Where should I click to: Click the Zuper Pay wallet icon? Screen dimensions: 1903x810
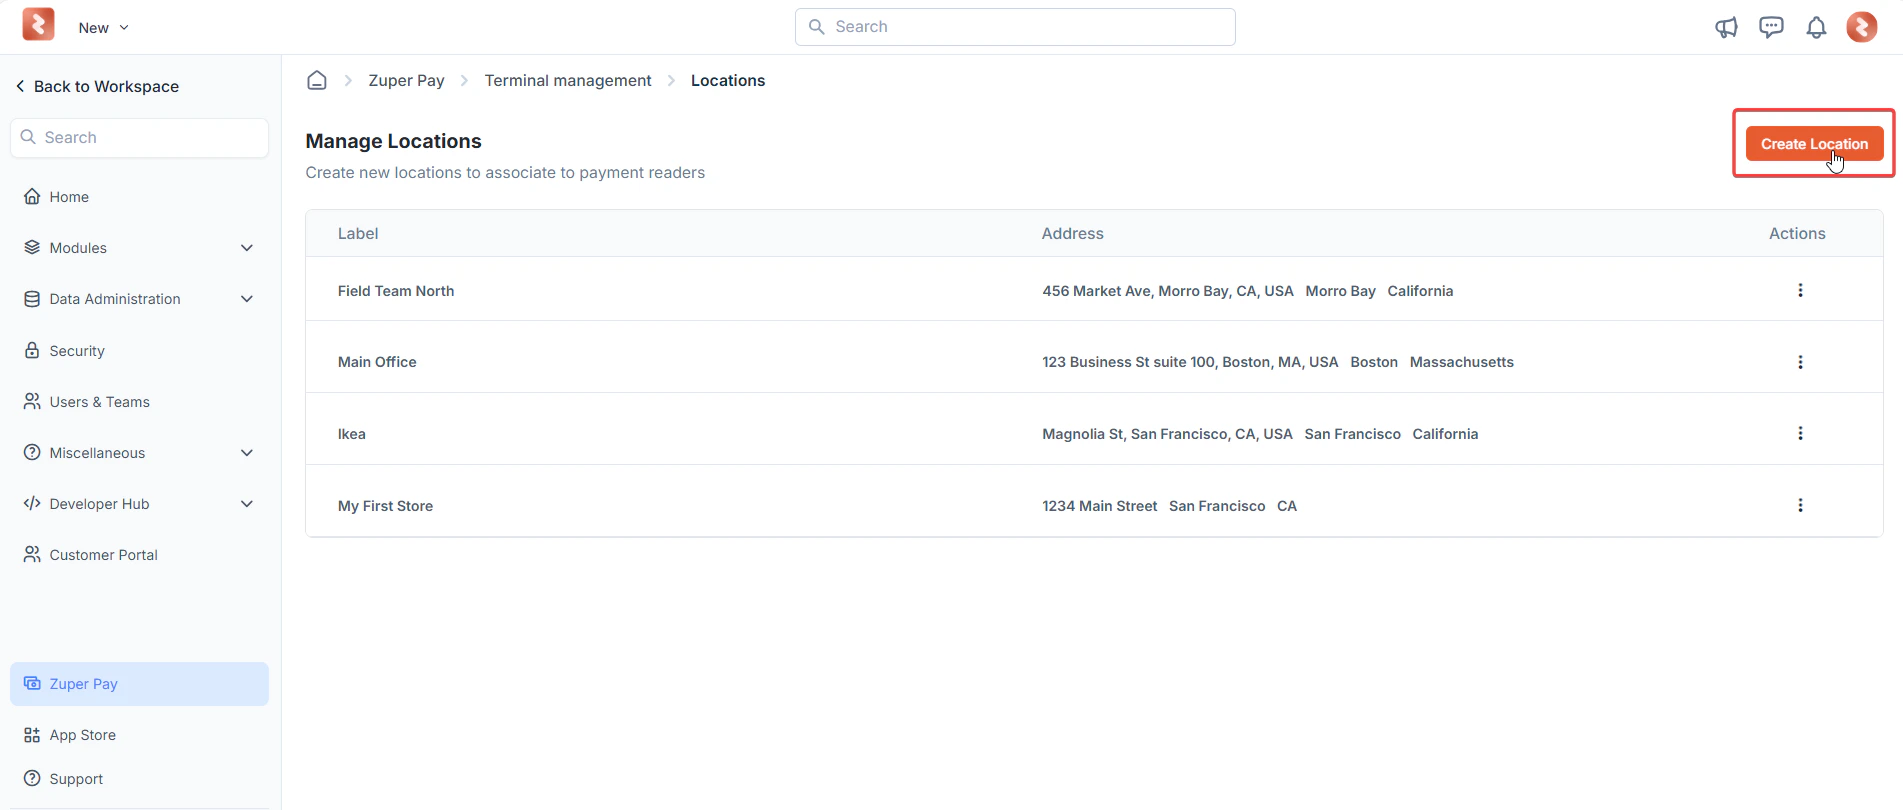coord(32,683)
